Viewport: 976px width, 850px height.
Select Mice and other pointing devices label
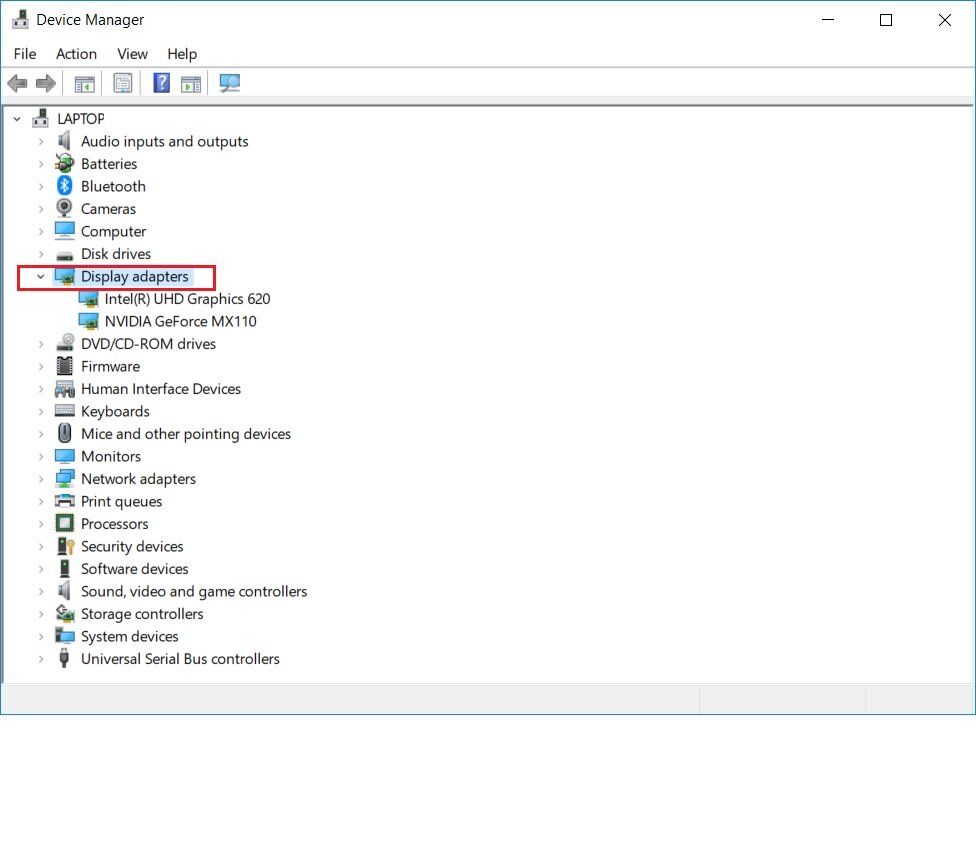185,434
